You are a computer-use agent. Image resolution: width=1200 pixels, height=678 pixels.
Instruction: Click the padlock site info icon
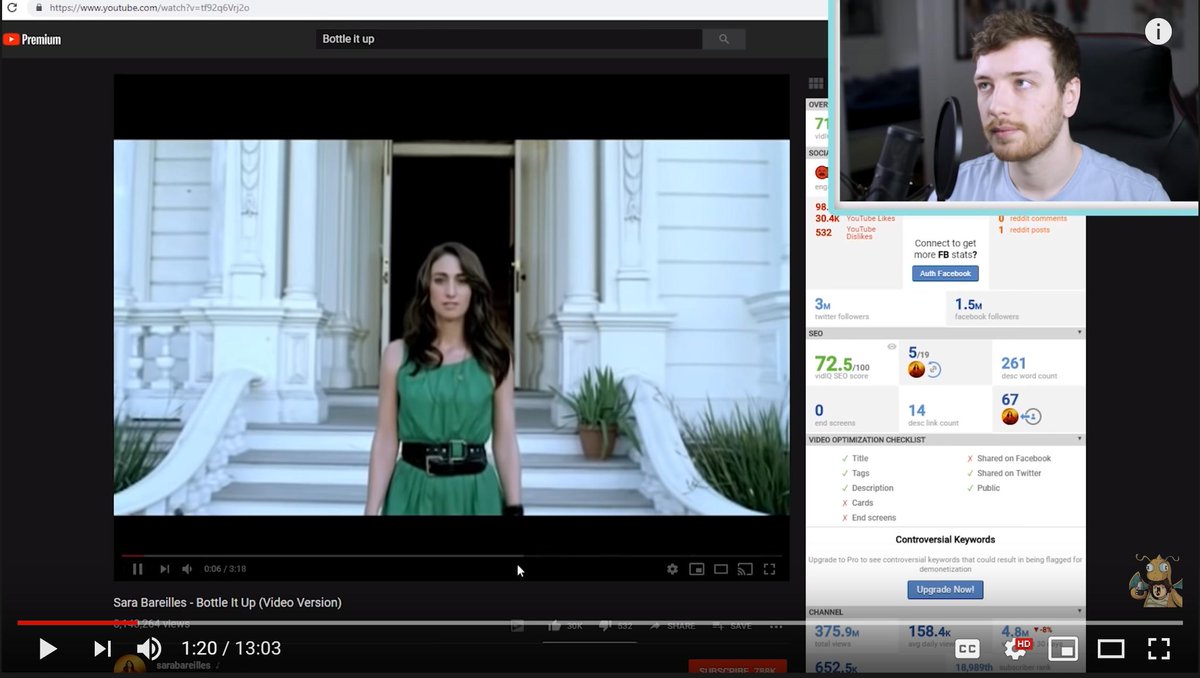[x=39, y=7]
